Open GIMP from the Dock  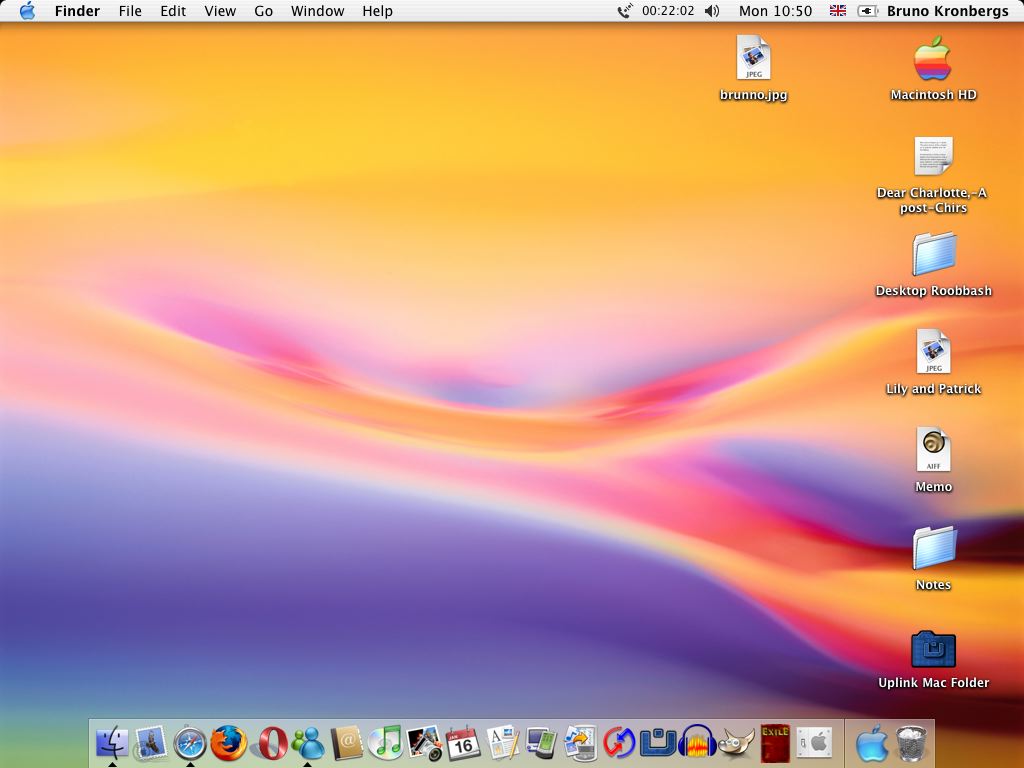coord(736,743)
